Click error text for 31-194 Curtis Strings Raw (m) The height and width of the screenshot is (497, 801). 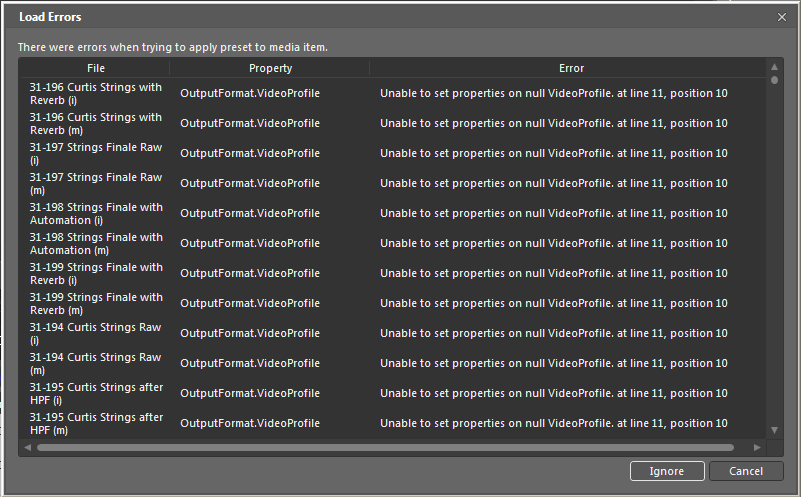pyautogui.click(x=553, y=364)
